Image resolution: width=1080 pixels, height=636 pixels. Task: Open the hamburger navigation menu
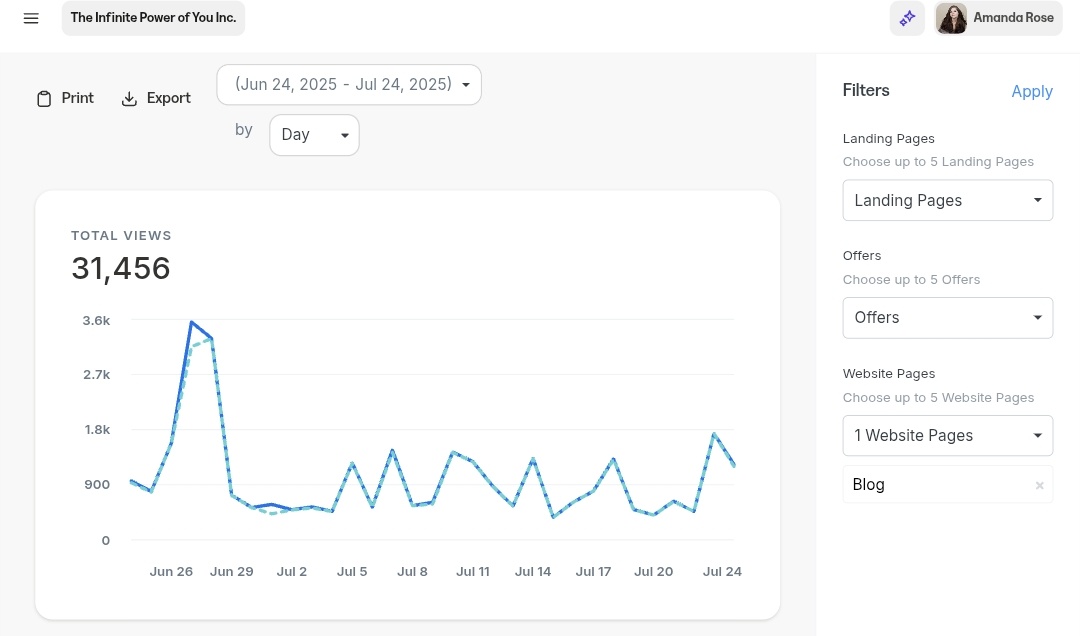tap(31, 18)
